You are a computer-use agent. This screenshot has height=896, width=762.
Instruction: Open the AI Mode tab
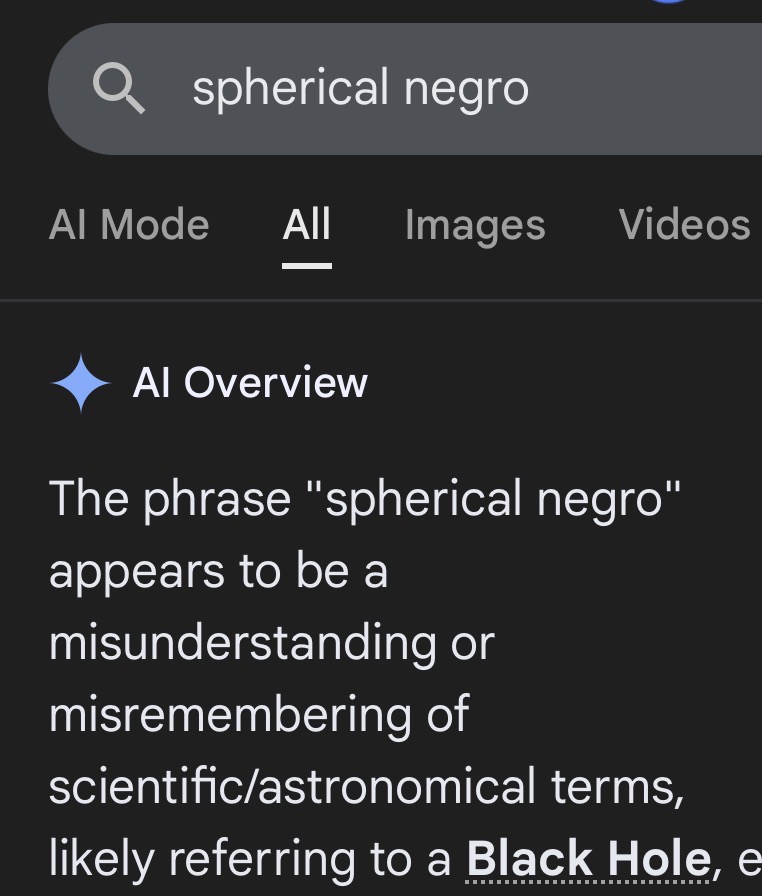129,225
